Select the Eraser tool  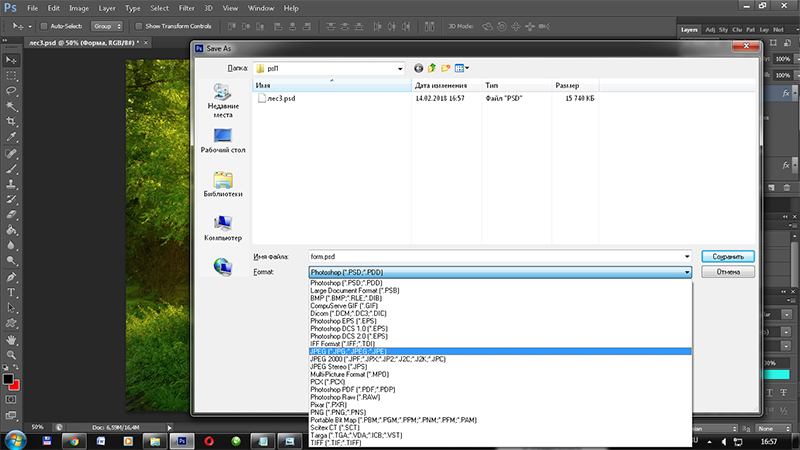click(x=11, y=215)
